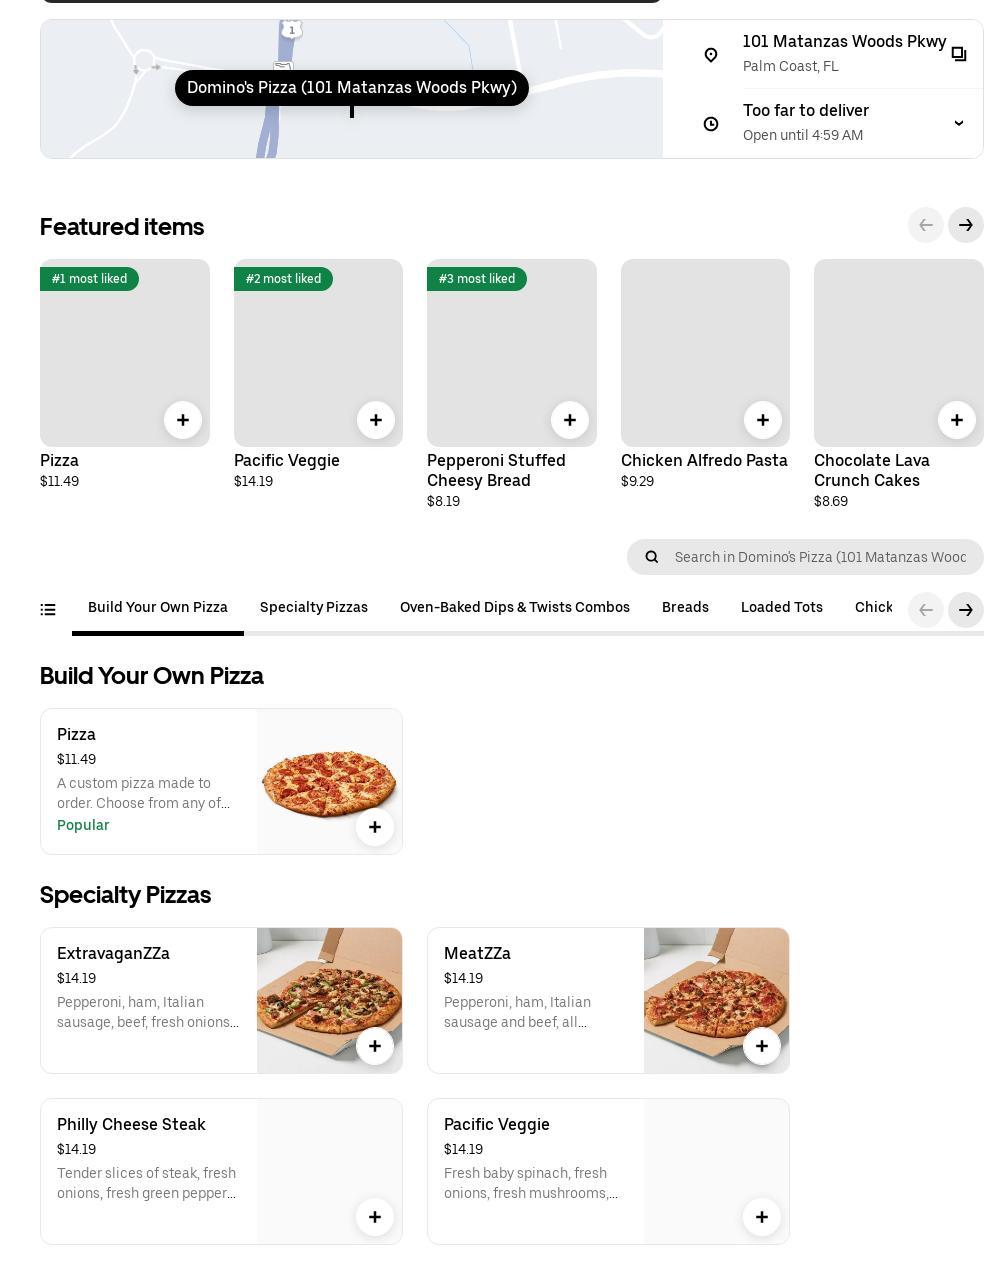The height and width of the screenshot is (1261, 1004).
Task: Focus the search in Domino's Pizza field
Action: point(820,557)
